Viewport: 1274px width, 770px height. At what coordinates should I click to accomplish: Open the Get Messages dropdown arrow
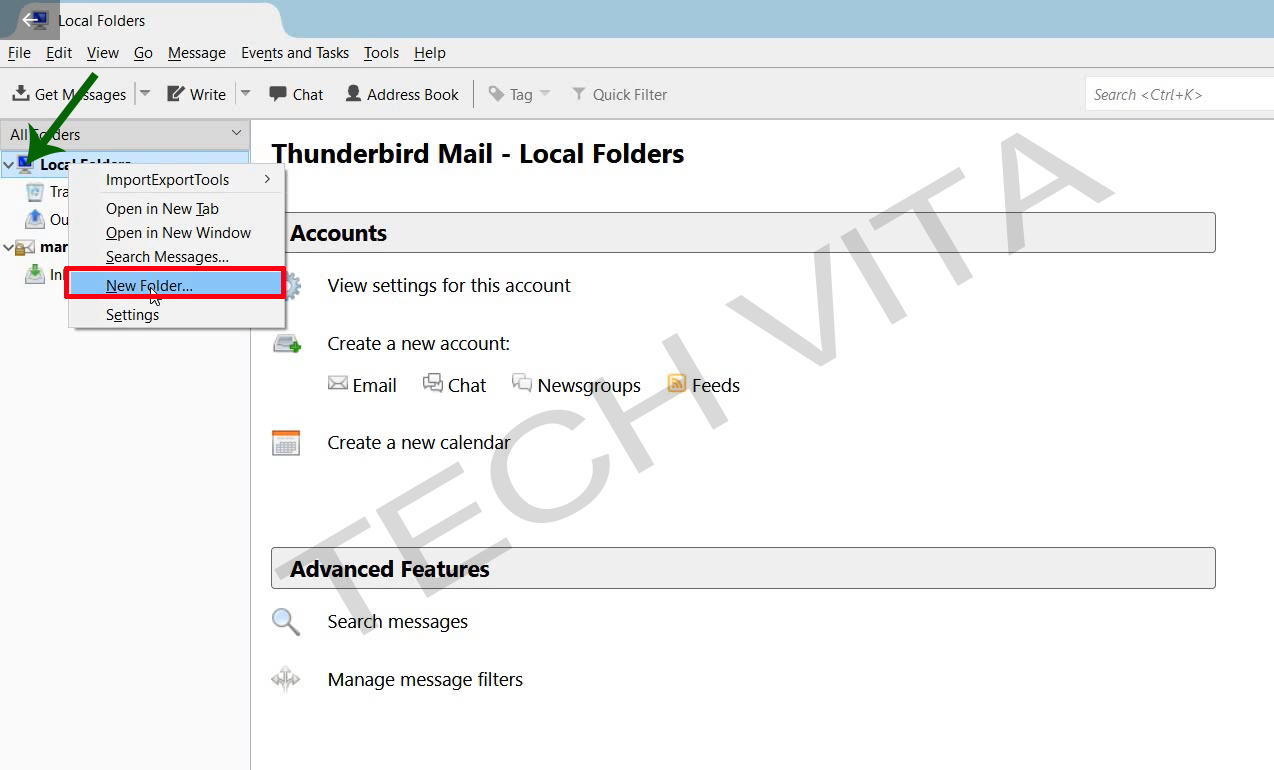(145, 94)
